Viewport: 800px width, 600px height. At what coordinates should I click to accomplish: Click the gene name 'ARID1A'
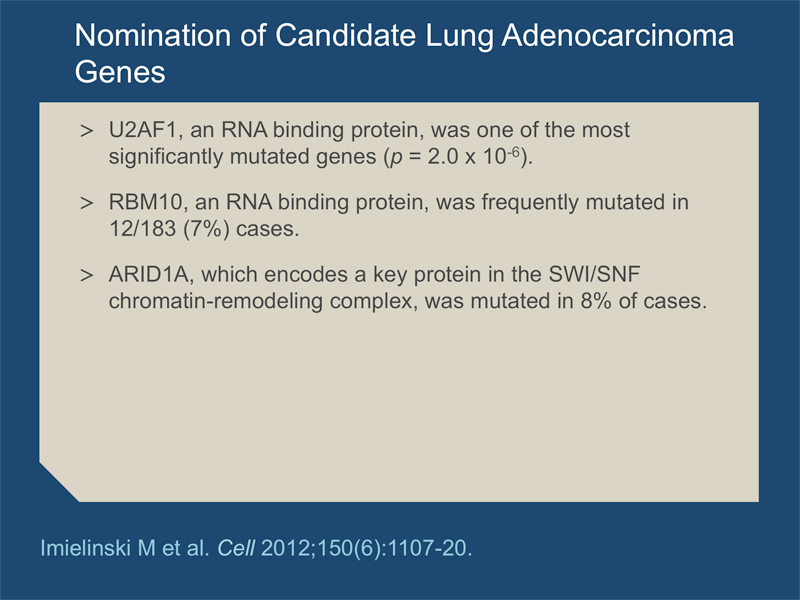pos(148,274)
